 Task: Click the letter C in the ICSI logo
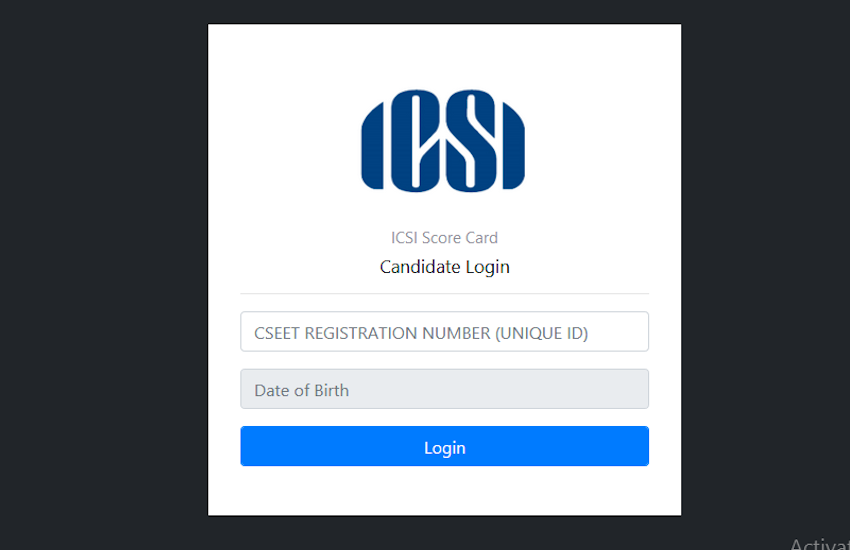[416, 140]
